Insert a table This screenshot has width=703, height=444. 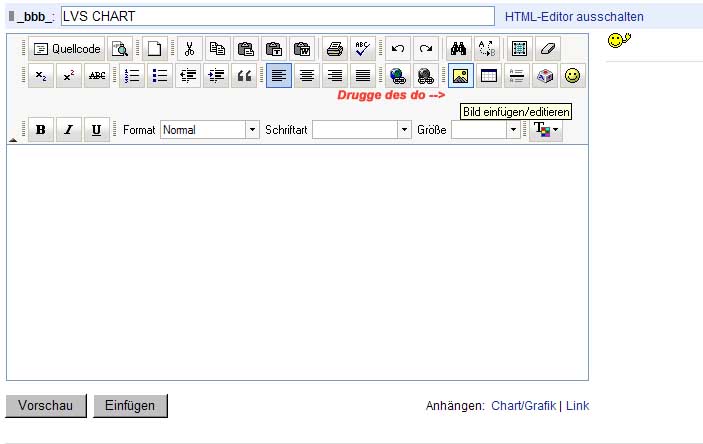pyautogui.click(x=489, y=76)
